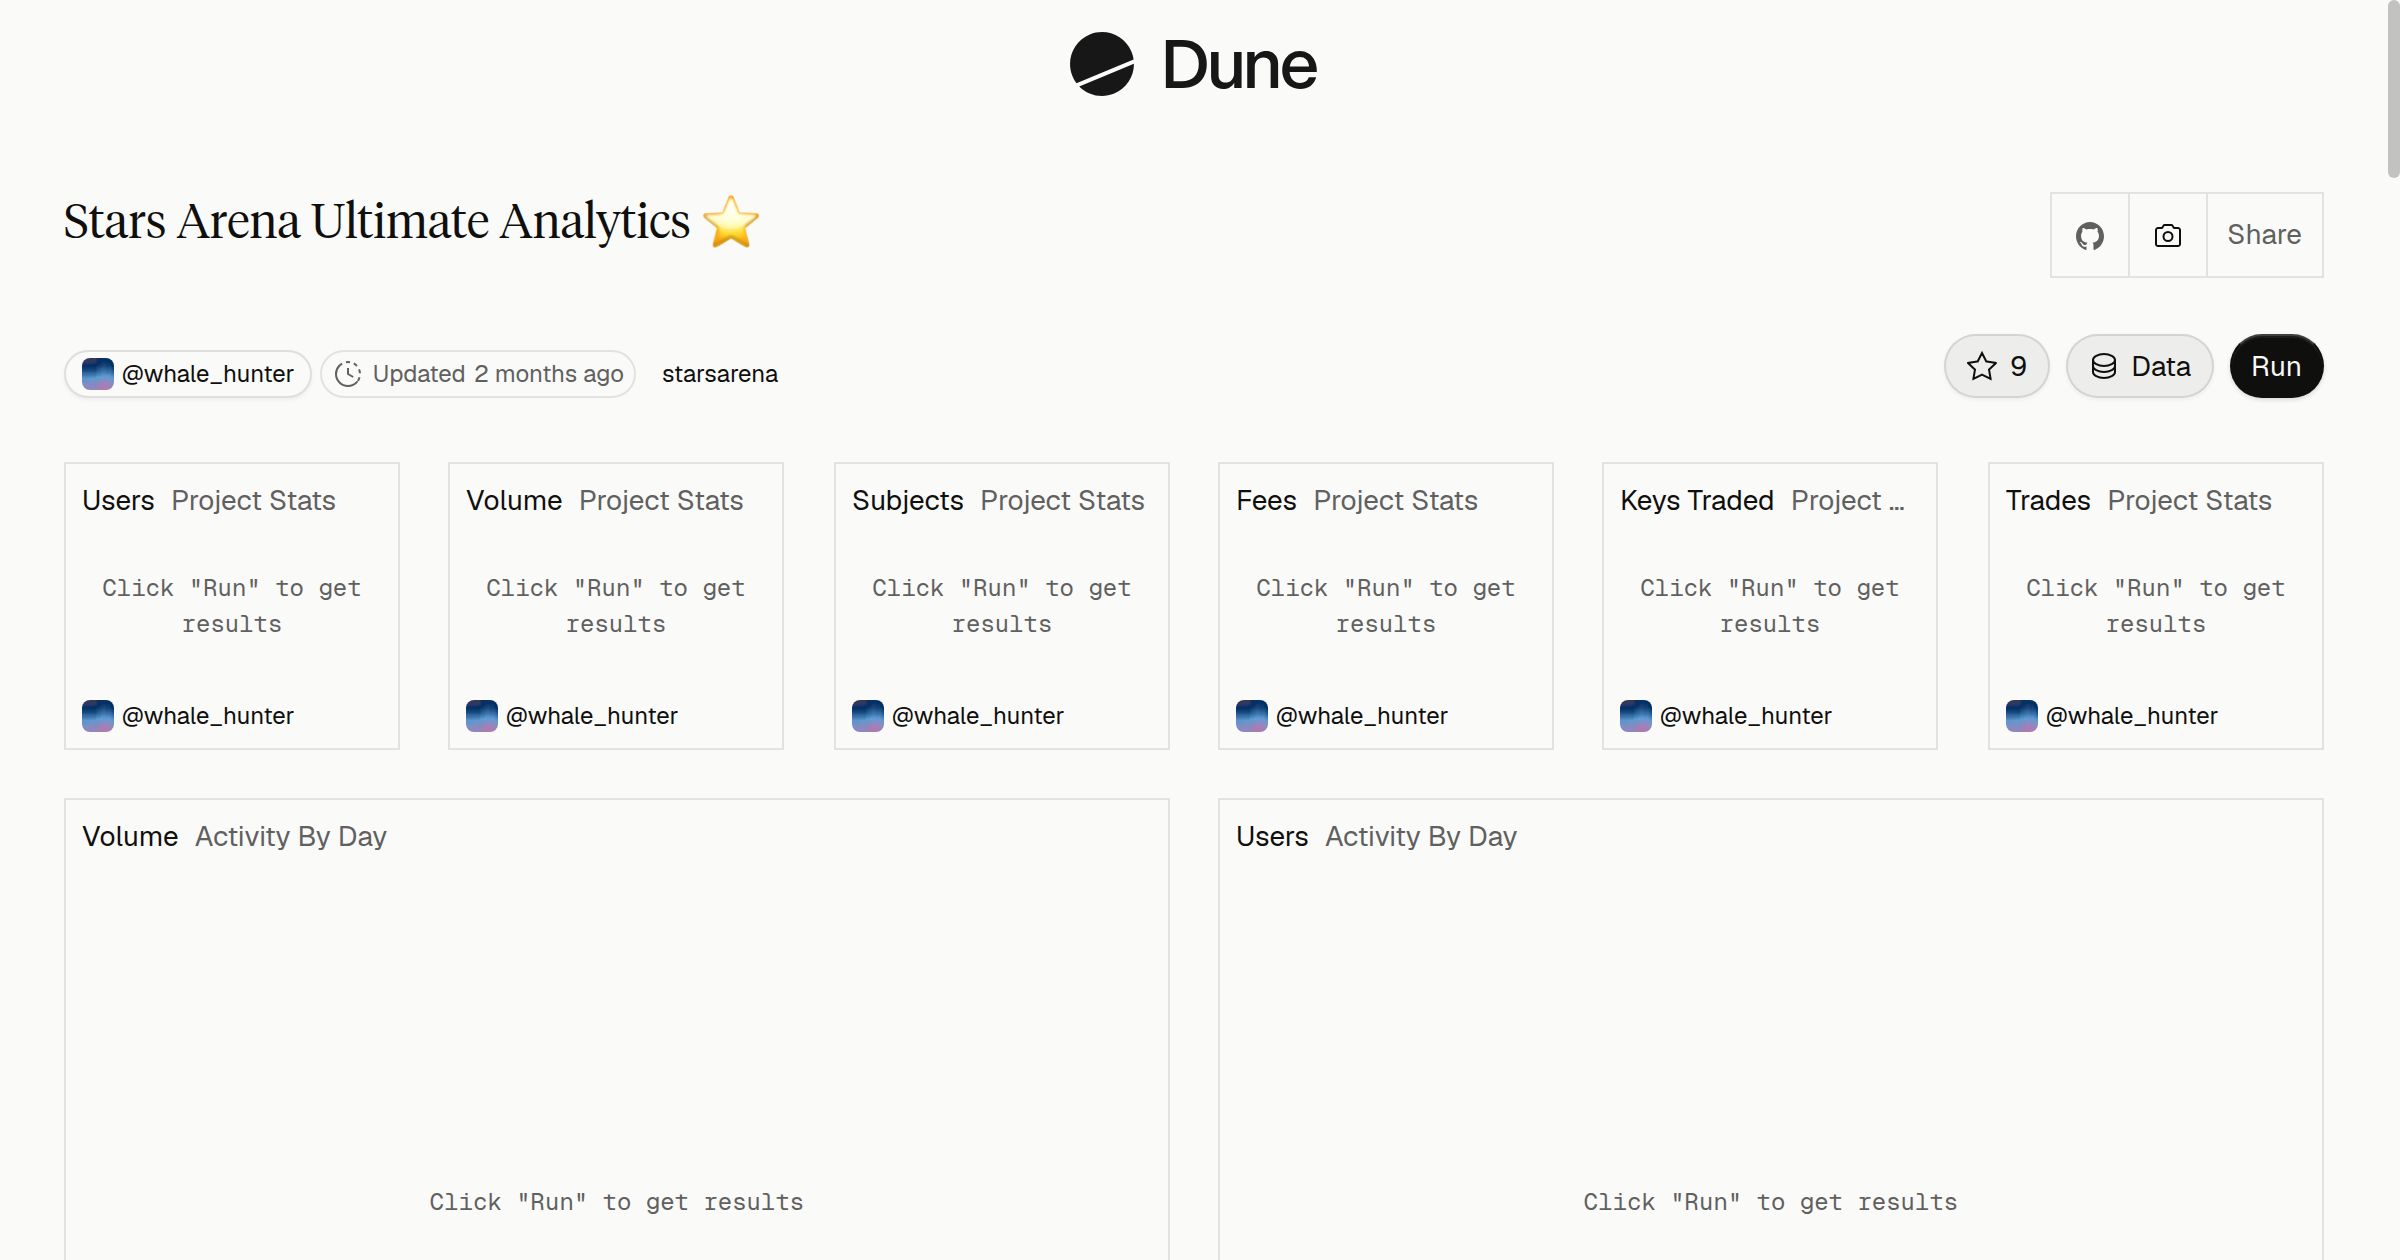Viewport: 2400px width, 1260px height.
Task: Open the Volume Project Stats title
Action: [605, 500]
